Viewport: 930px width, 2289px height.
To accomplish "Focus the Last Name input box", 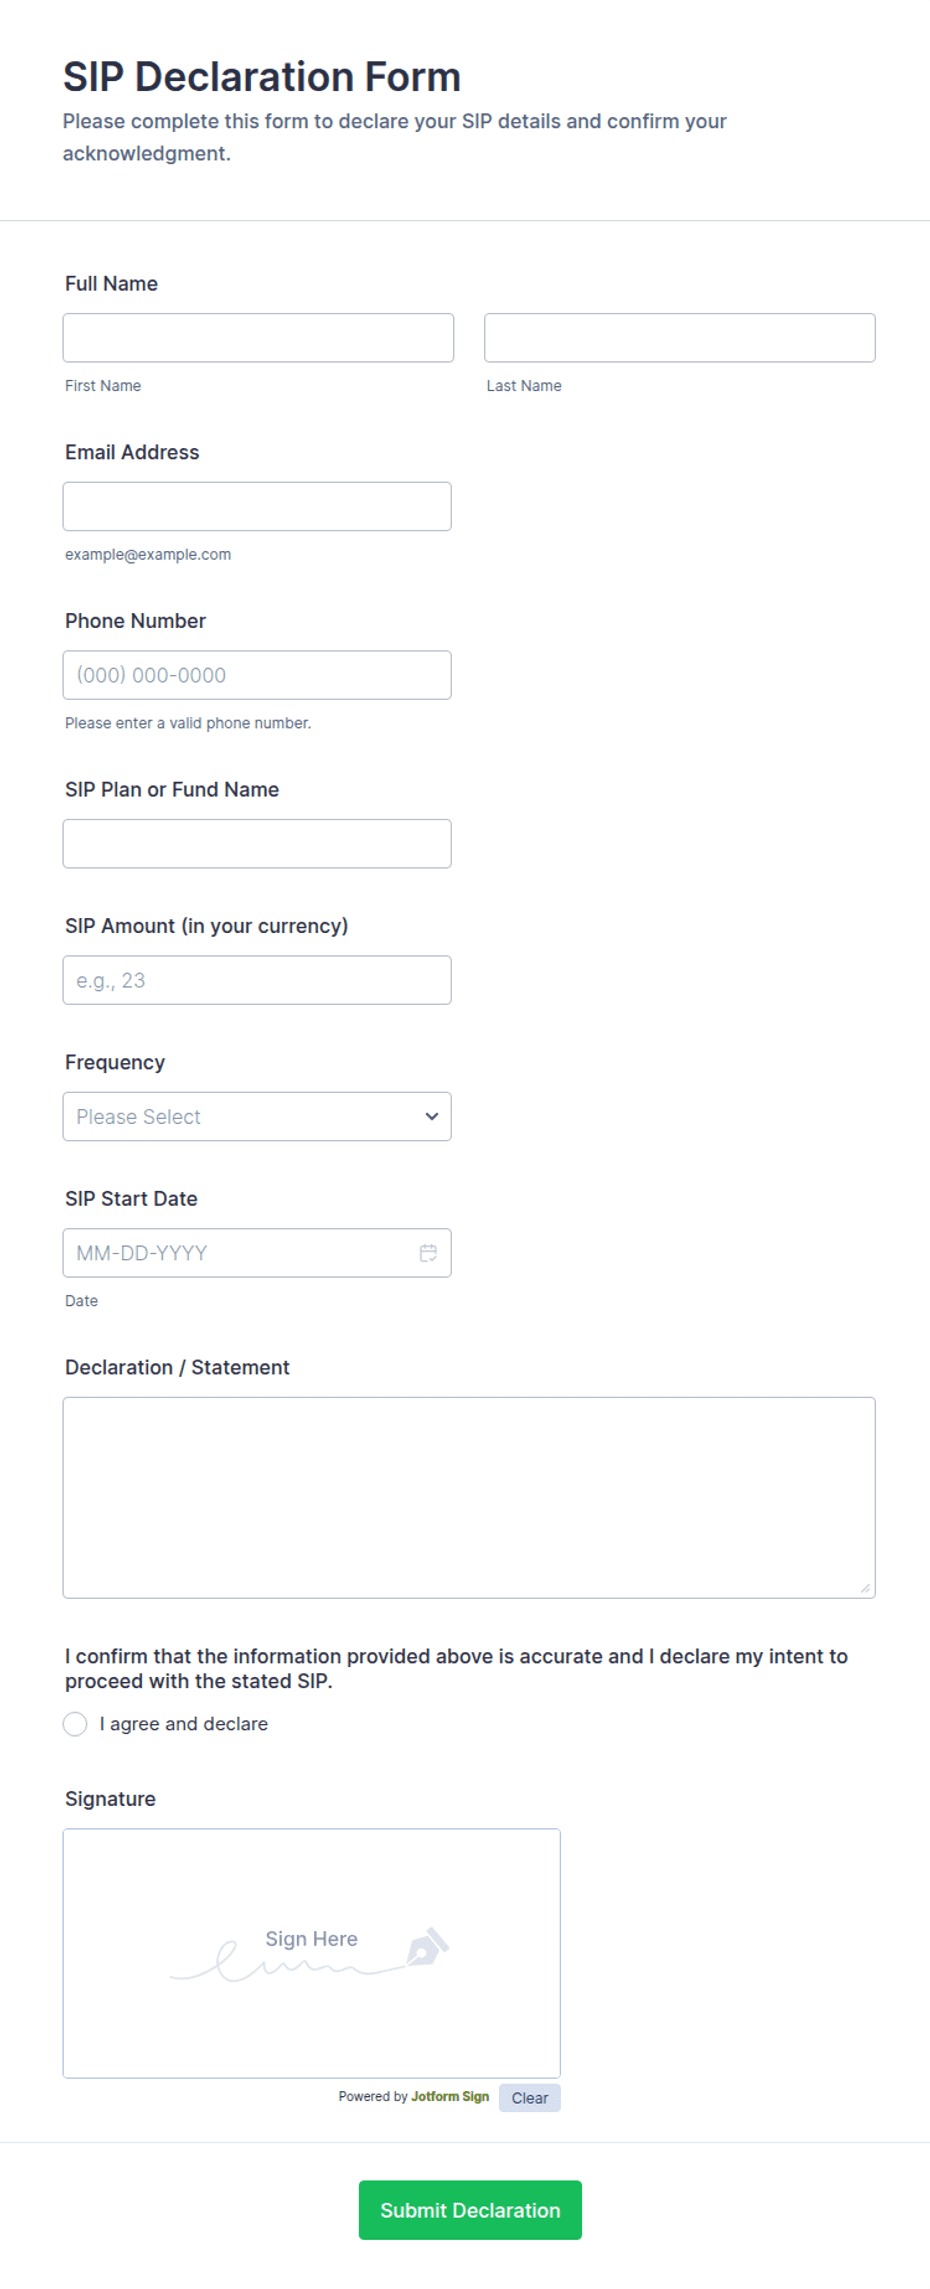I will 680,338.
